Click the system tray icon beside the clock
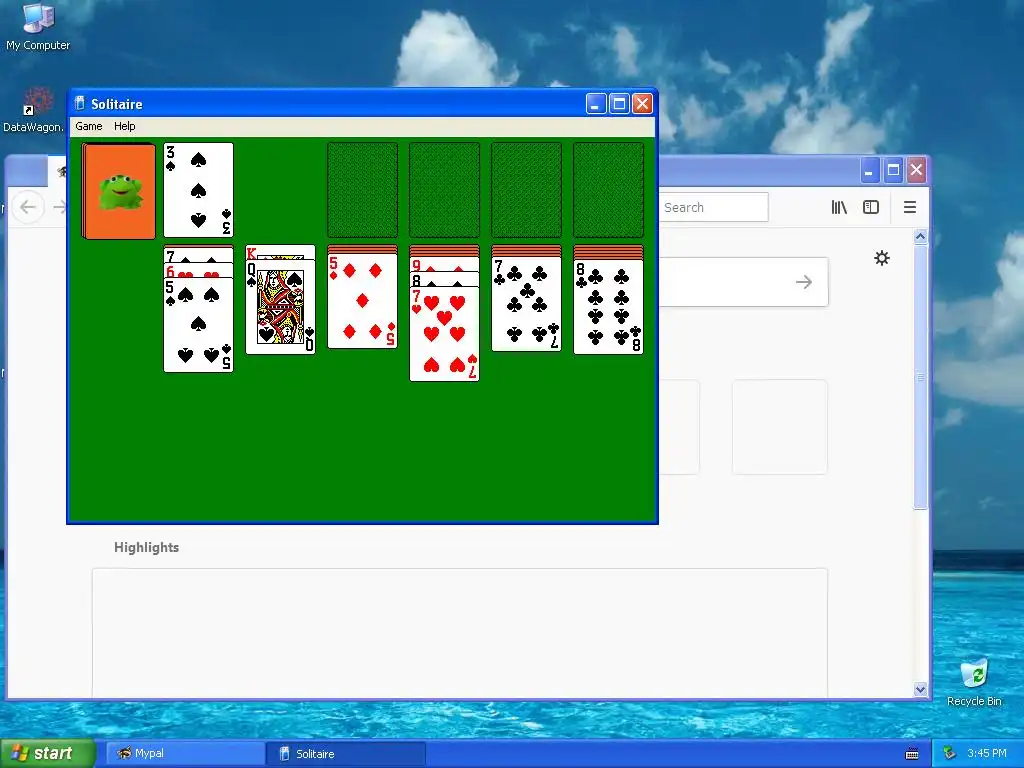 pos(950,754)
